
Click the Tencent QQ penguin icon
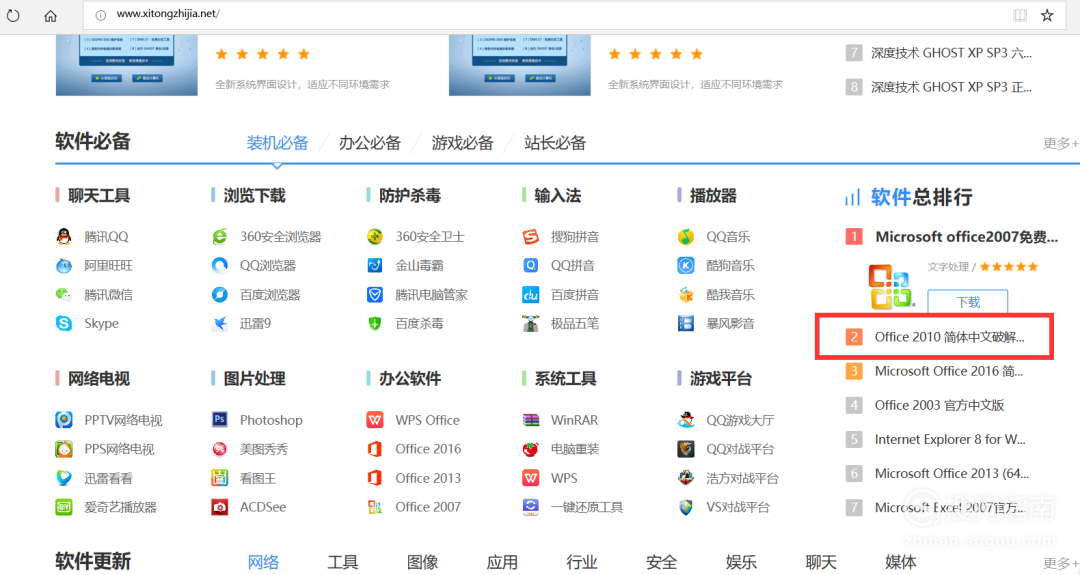[64, 237]
